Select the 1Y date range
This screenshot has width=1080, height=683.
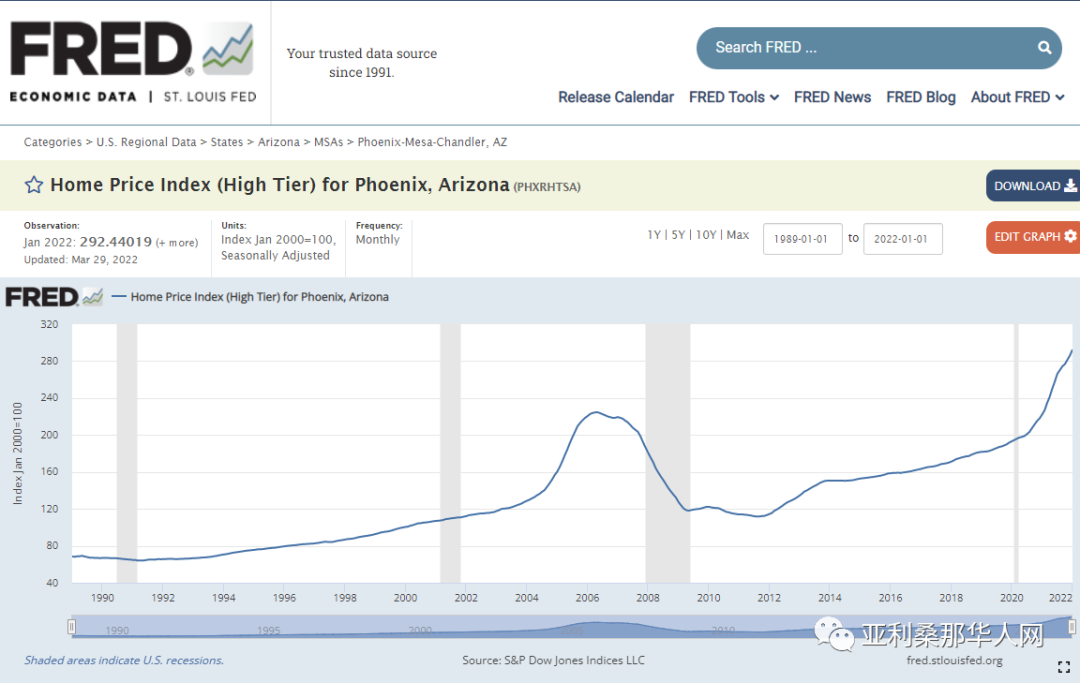tap(654, 235)
